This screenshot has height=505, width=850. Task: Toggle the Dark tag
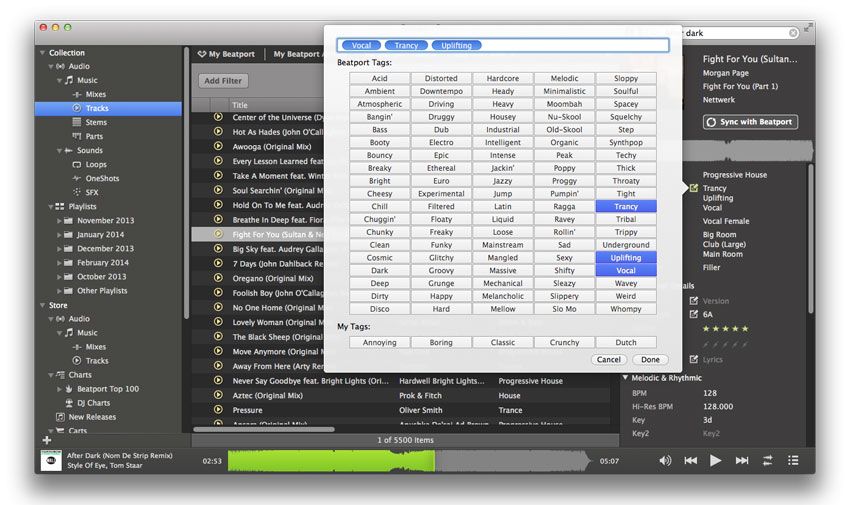[379, 270]
